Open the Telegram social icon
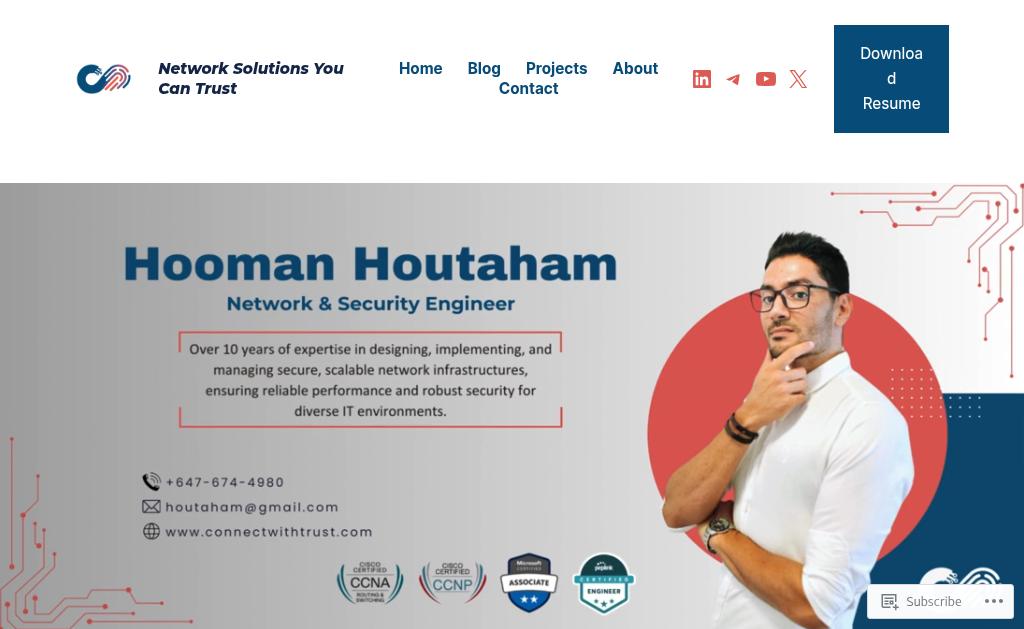 point(733,79)
